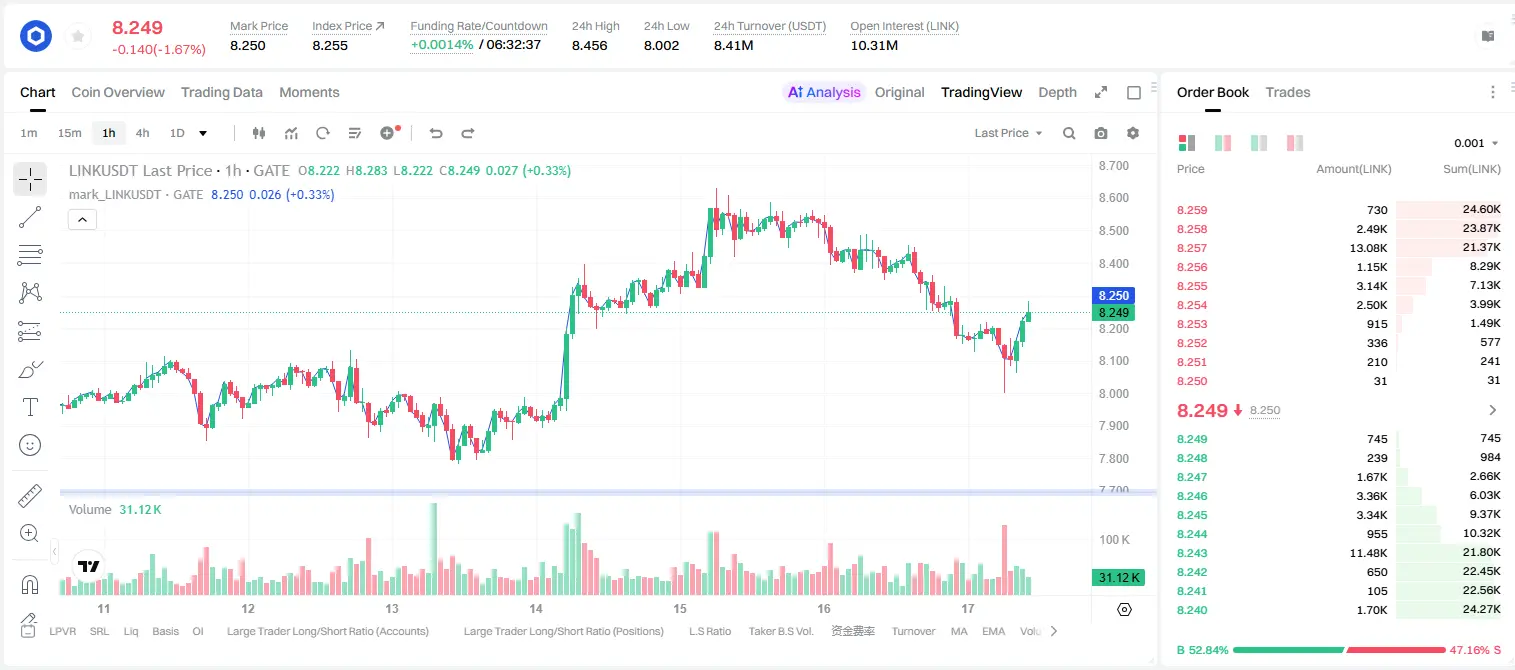Switch chart to Depth view
This screenshot has width=1515, height=670.
pos(1057,92)
